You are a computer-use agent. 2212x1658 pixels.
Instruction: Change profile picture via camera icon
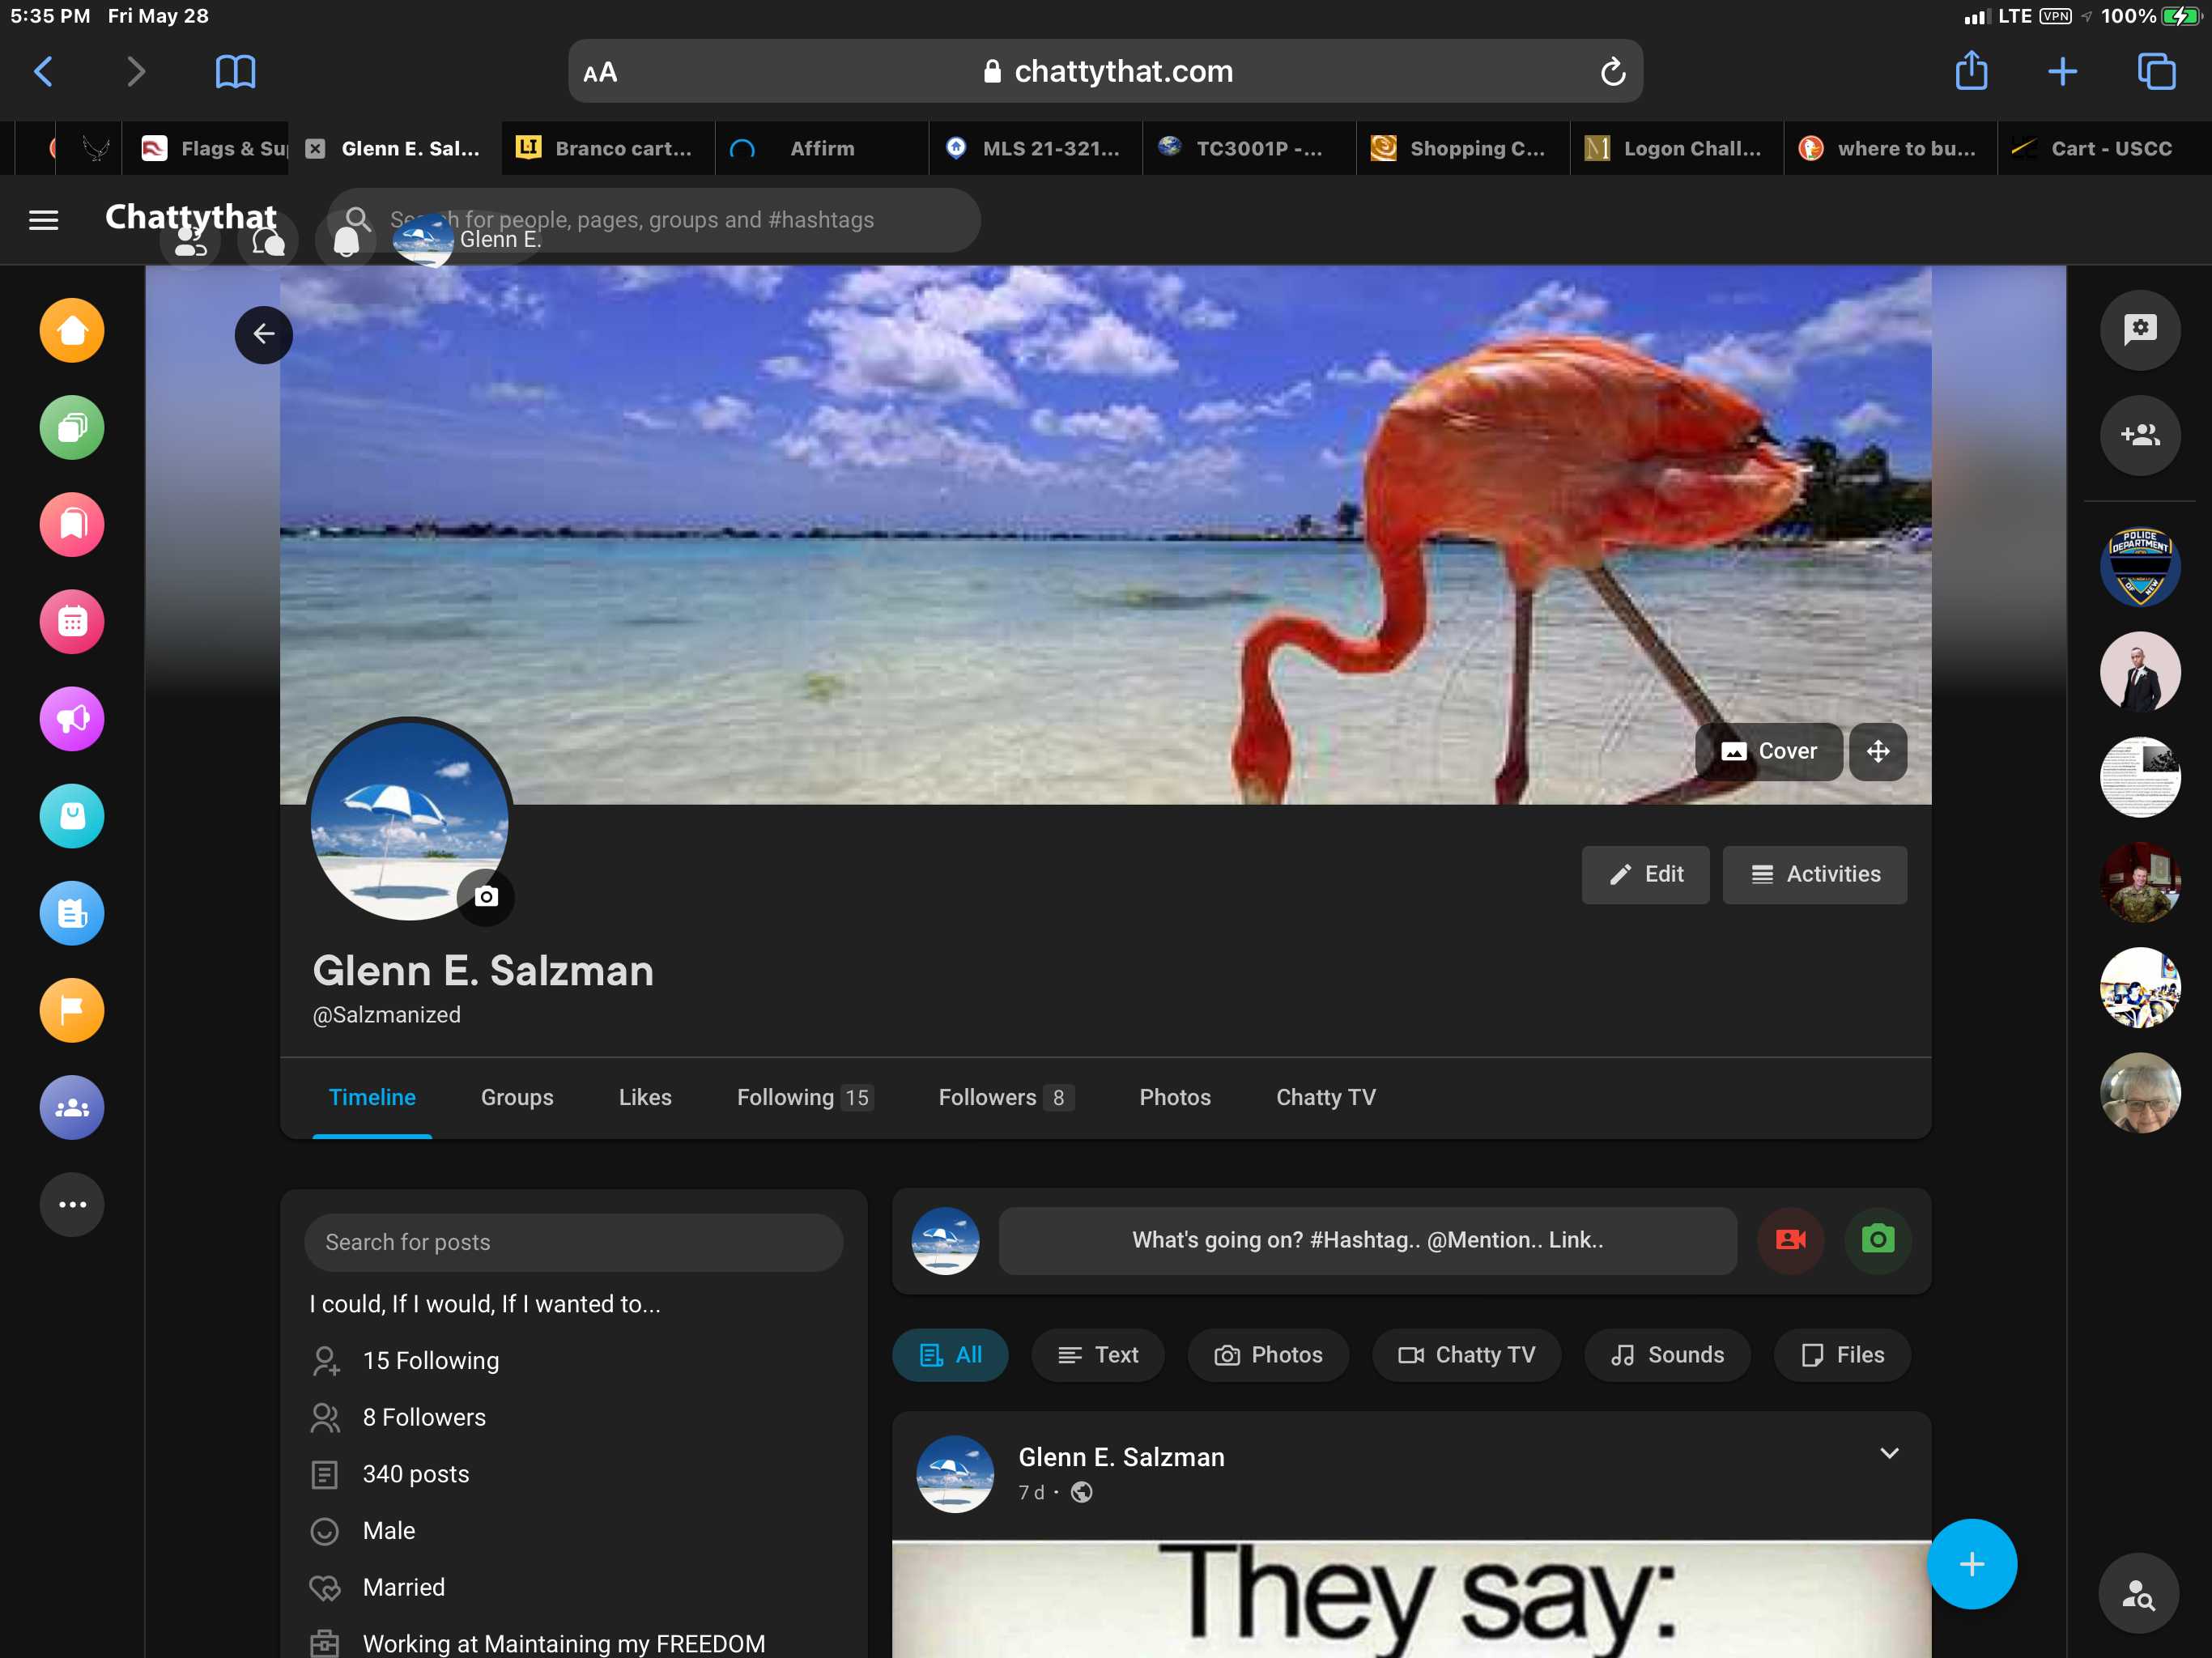pos(486,896)
